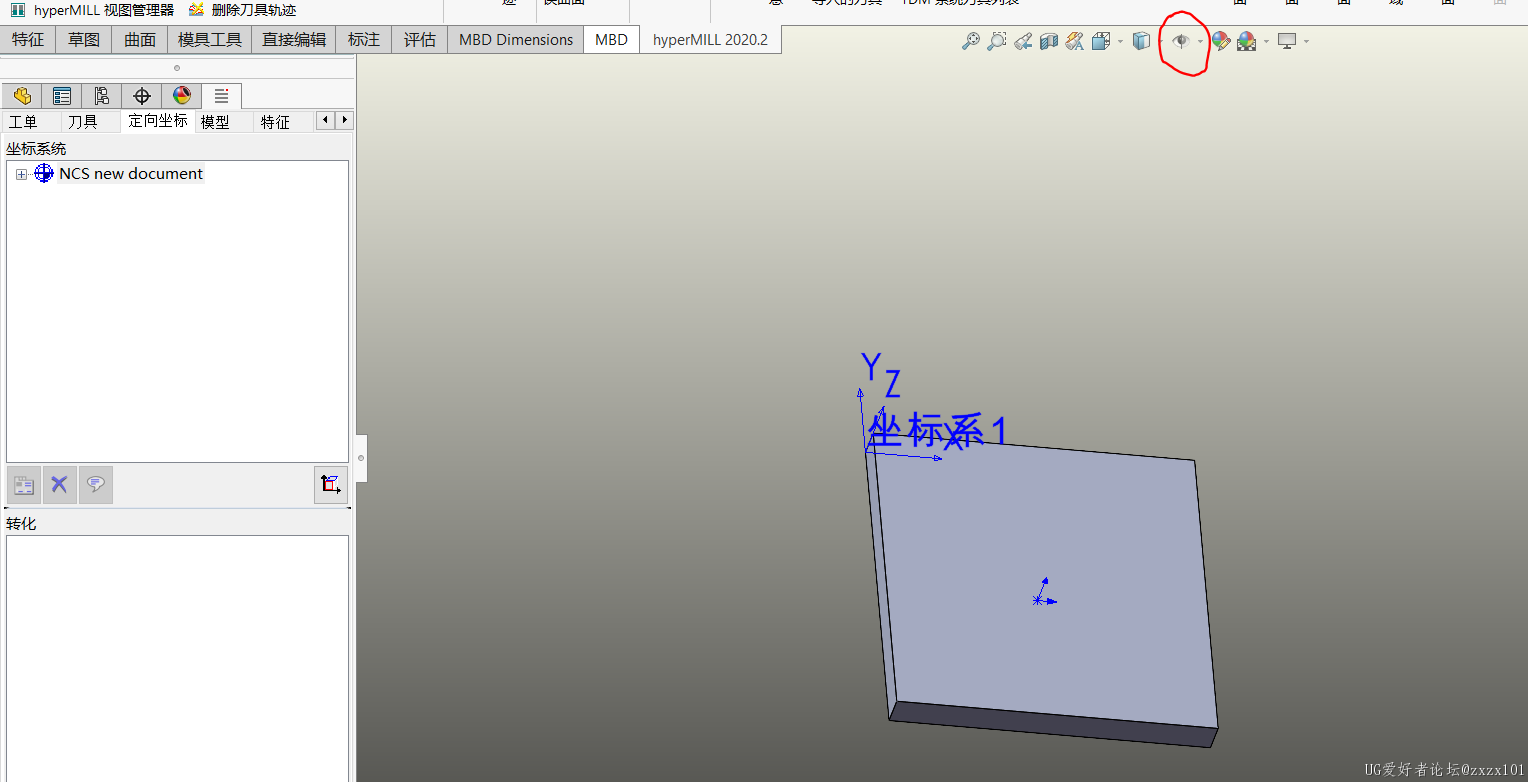Toggle Hide/Show Items eye icon
This screenshot has height=782, width=1528.
click(x=1181, y=41)
